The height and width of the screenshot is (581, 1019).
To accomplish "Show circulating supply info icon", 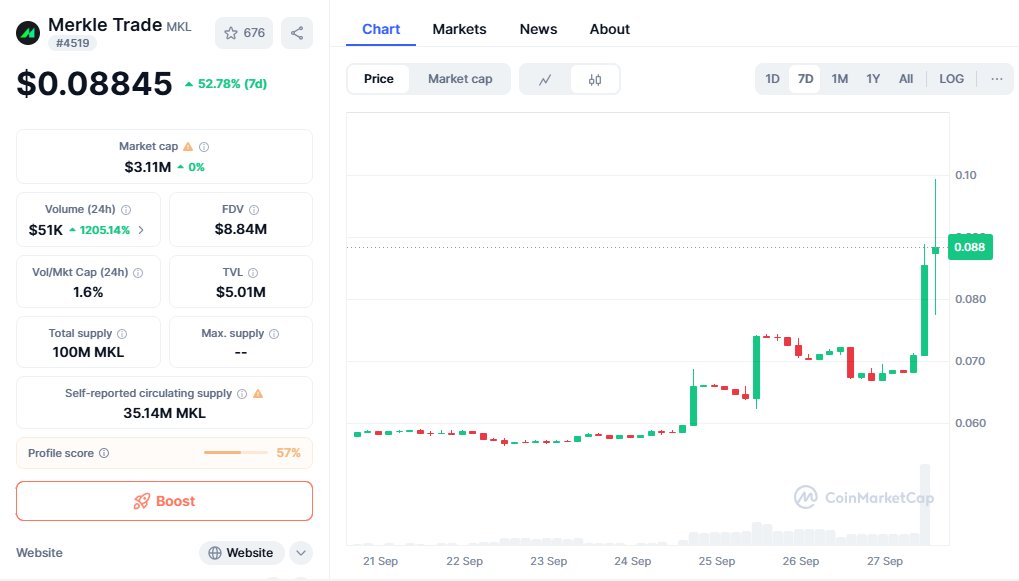I will [x=242, y=394].
